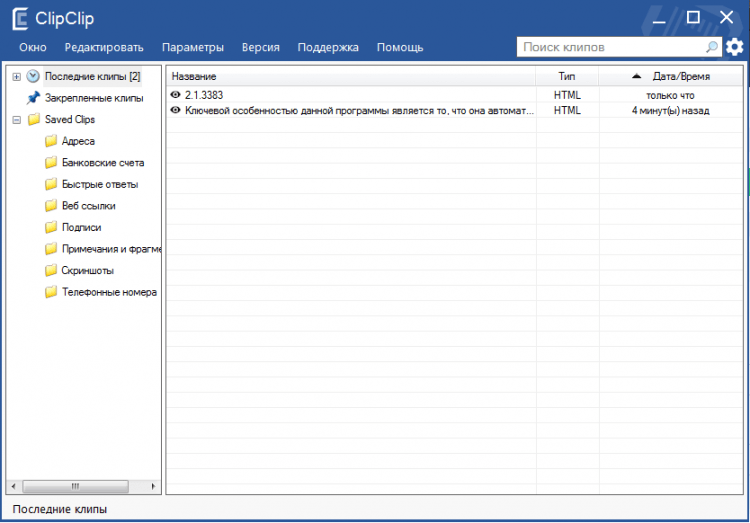The height and width of the screenshot is (523, 750).
Task: Open the Окно menu
Action: point(33,47)
